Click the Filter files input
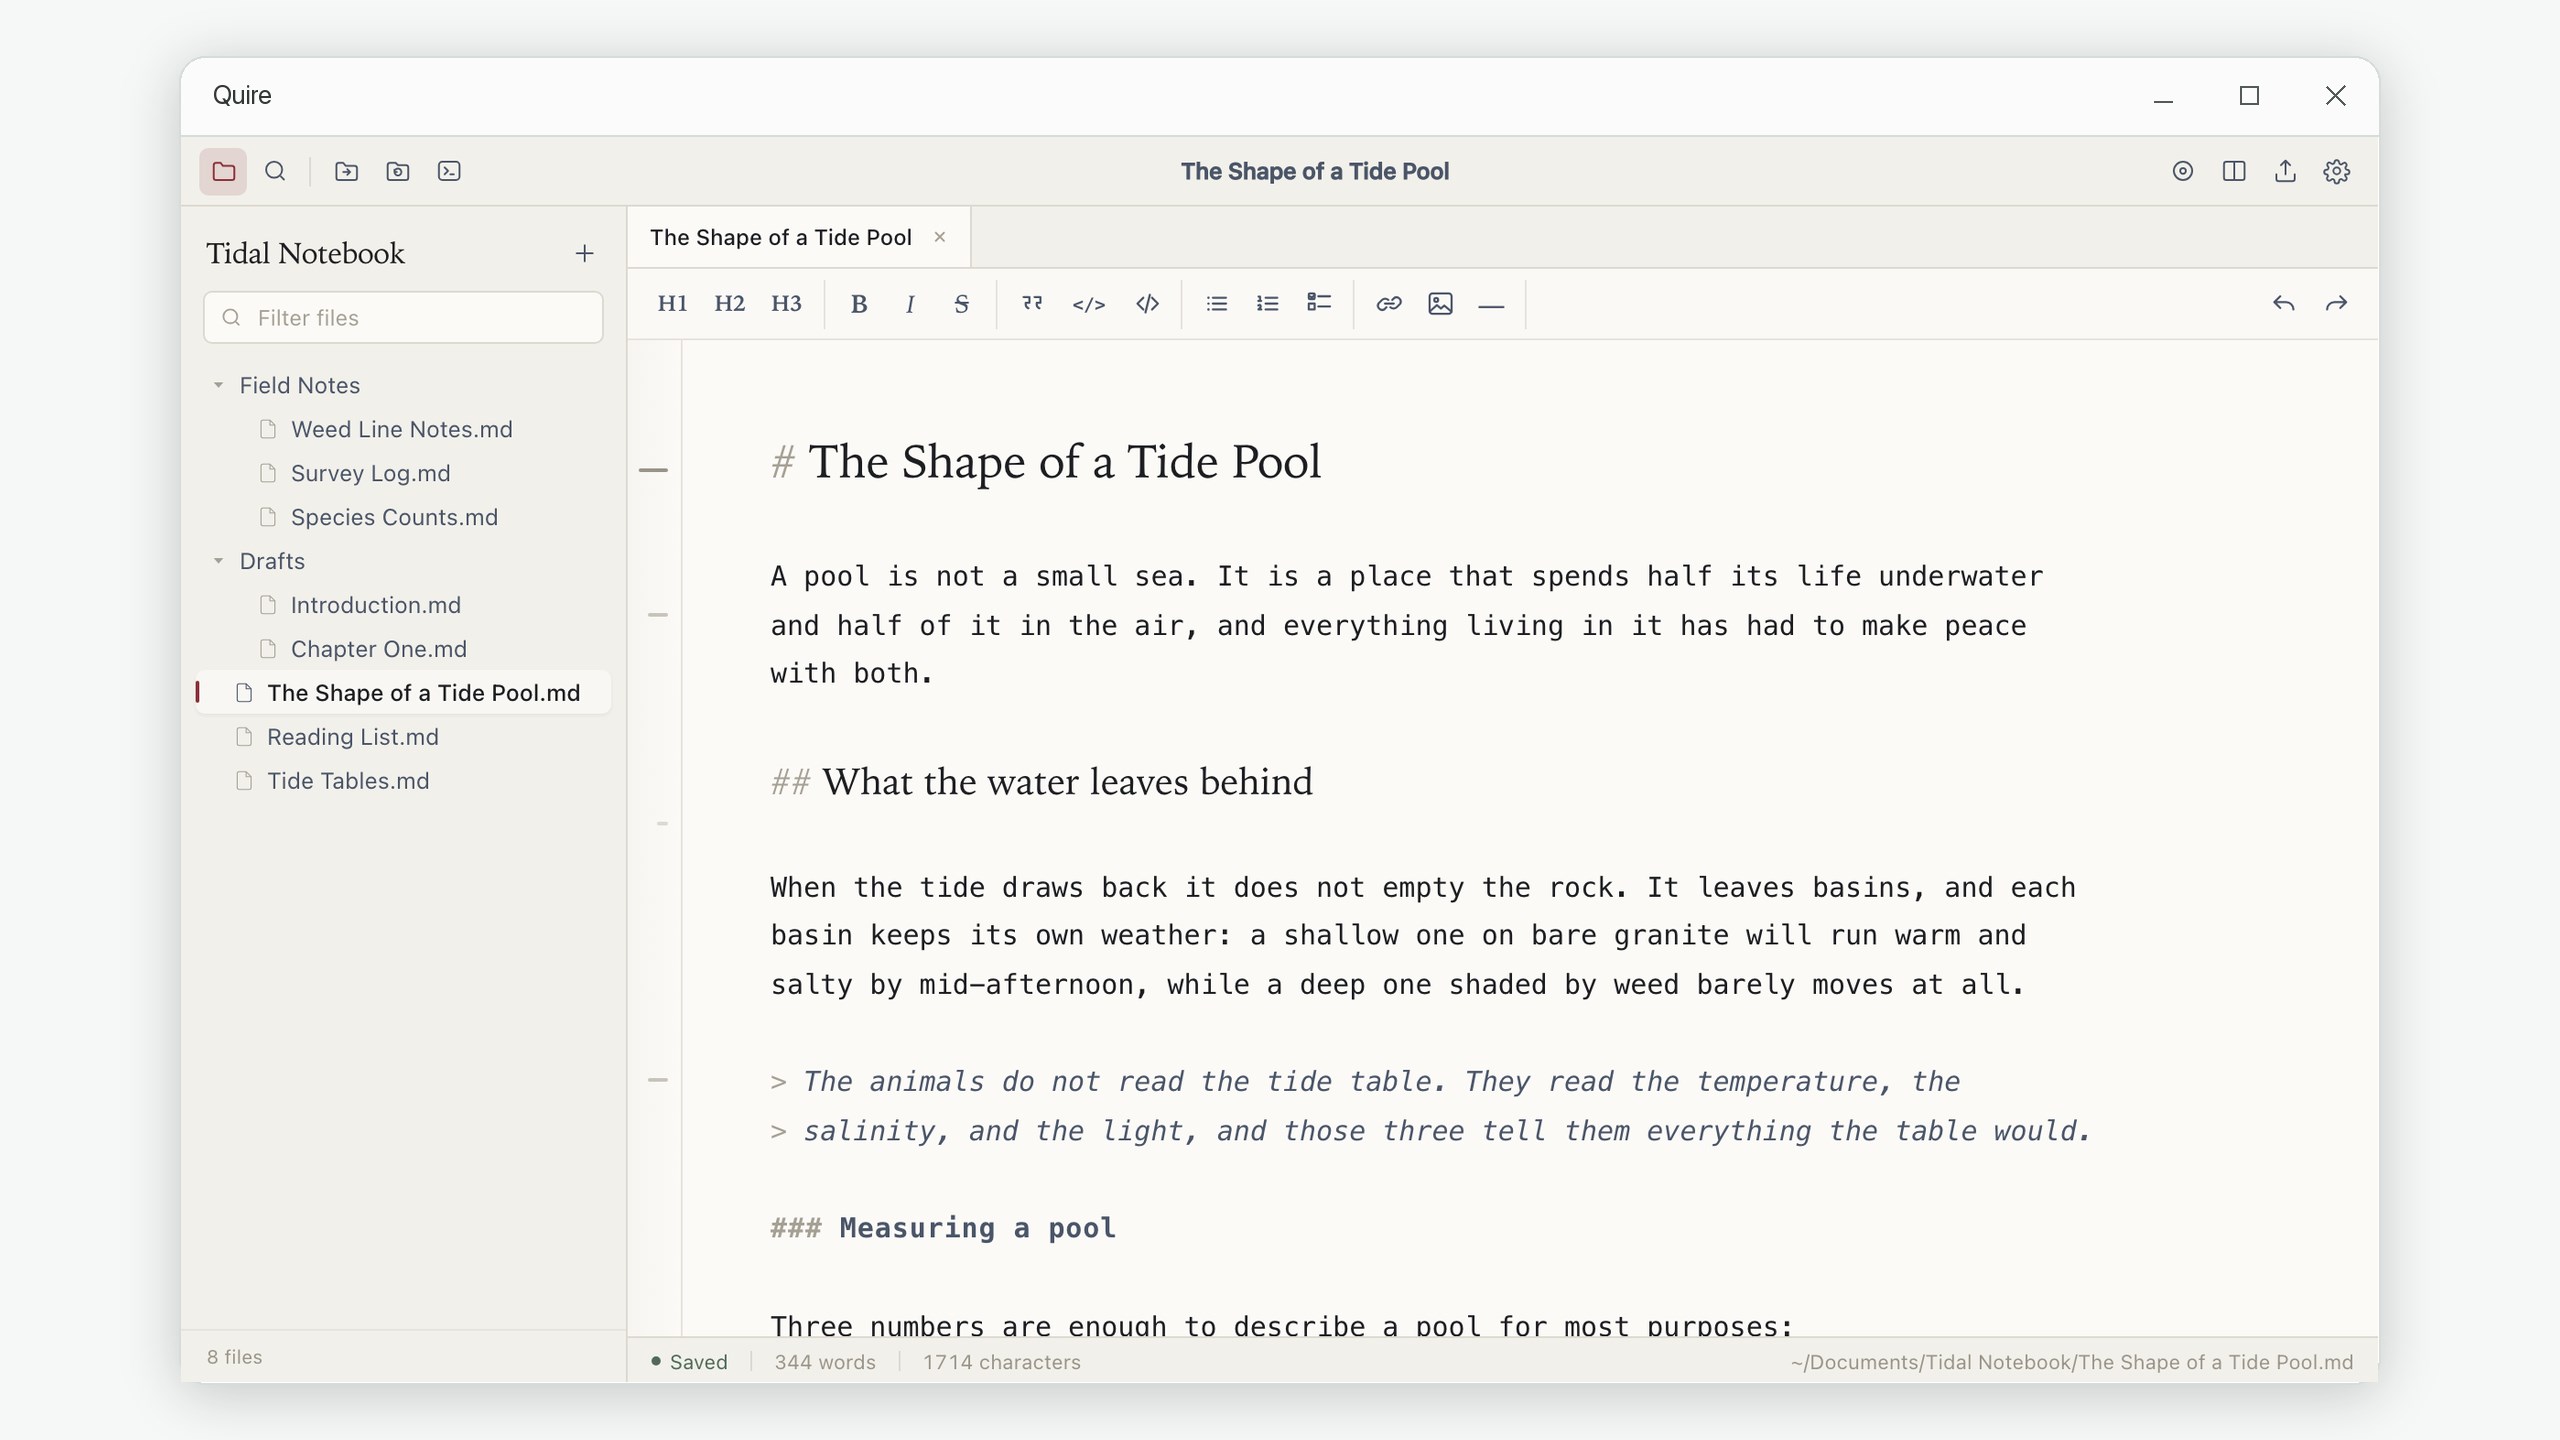The width and height of the screenshot is (2560, 1440). click(404, 317)
